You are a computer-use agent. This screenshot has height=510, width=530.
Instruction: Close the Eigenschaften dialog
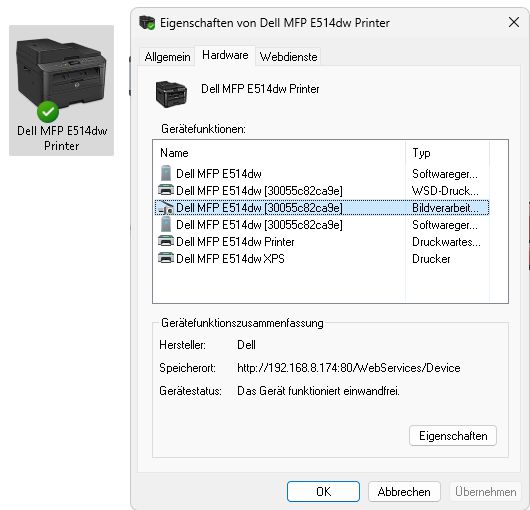point(514,22)
